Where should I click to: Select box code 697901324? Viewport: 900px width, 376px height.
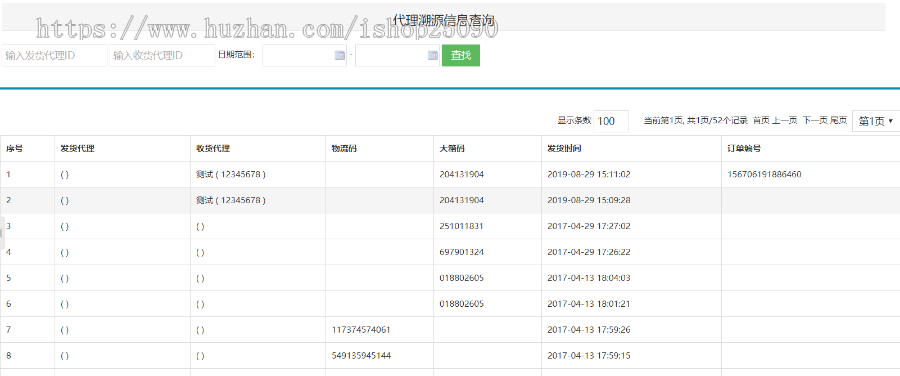click(461, 252)
